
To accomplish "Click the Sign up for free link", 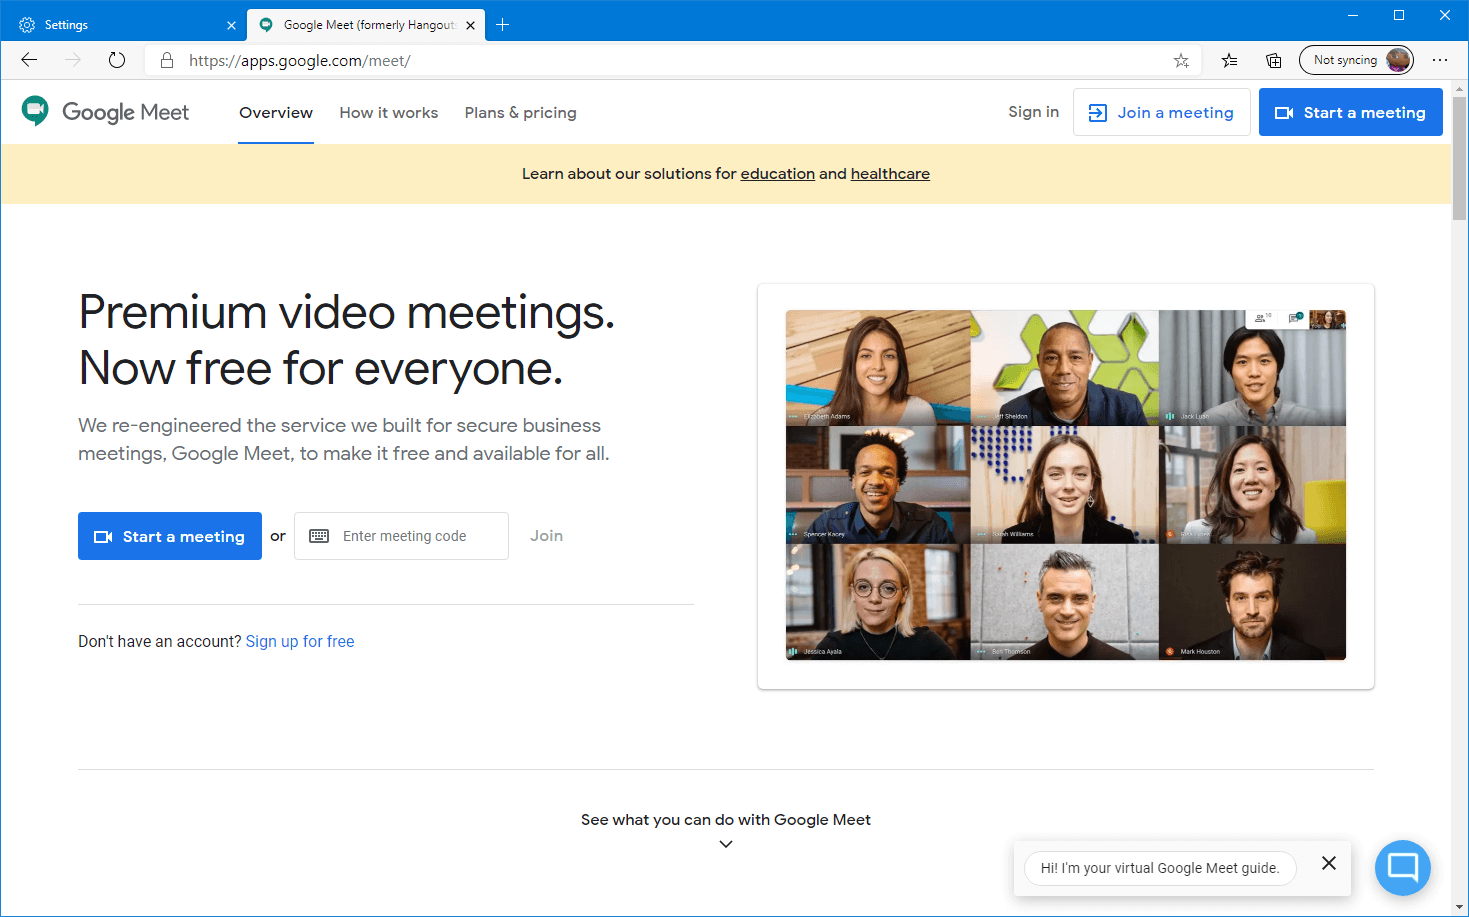I will (x=300, y=642).
